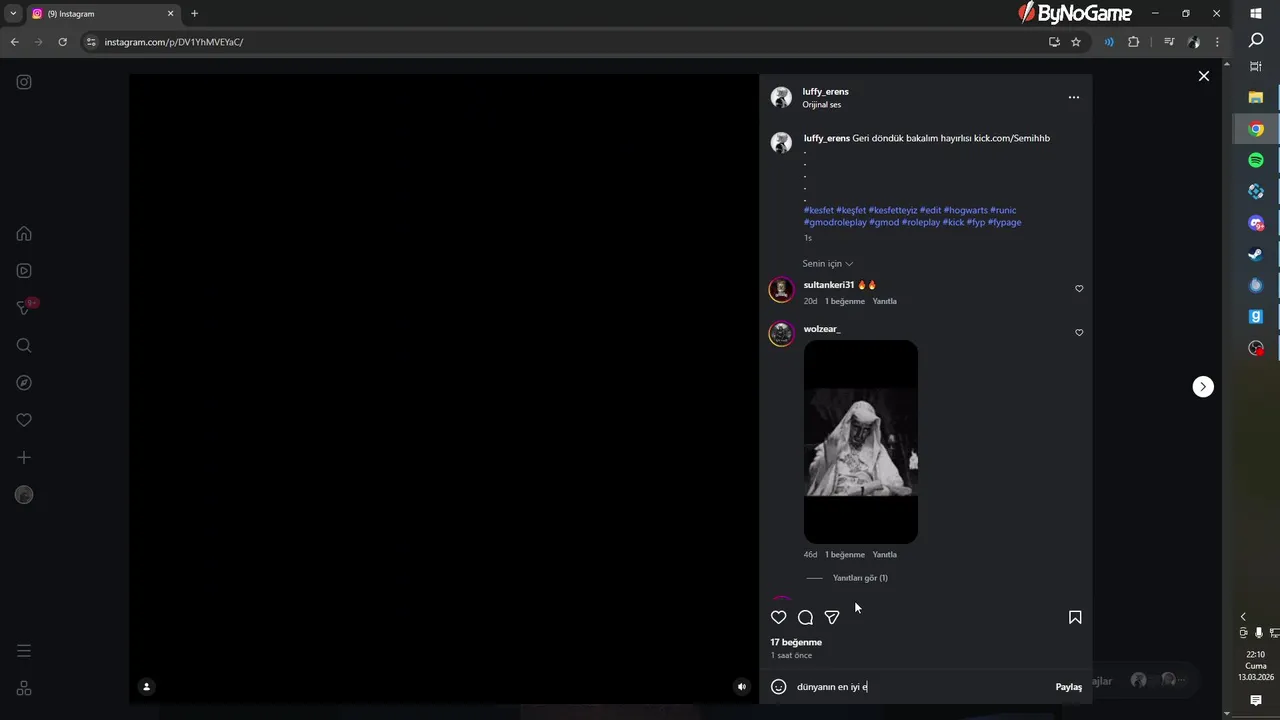Open the More hamburger menu in sidebar
Viewport: 1280px width, 720px height.
pos(24,651)
